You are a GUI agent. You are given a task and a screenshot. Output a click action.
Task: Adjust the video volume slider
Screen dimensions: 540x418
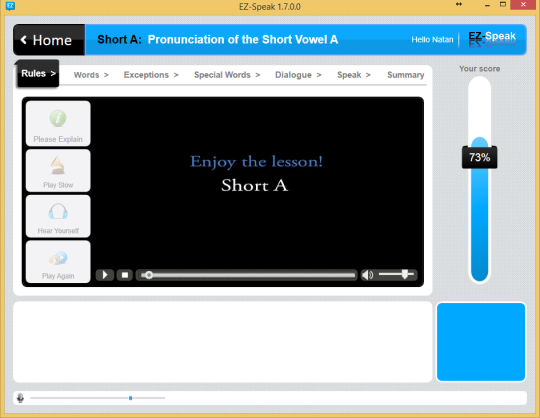396,274
